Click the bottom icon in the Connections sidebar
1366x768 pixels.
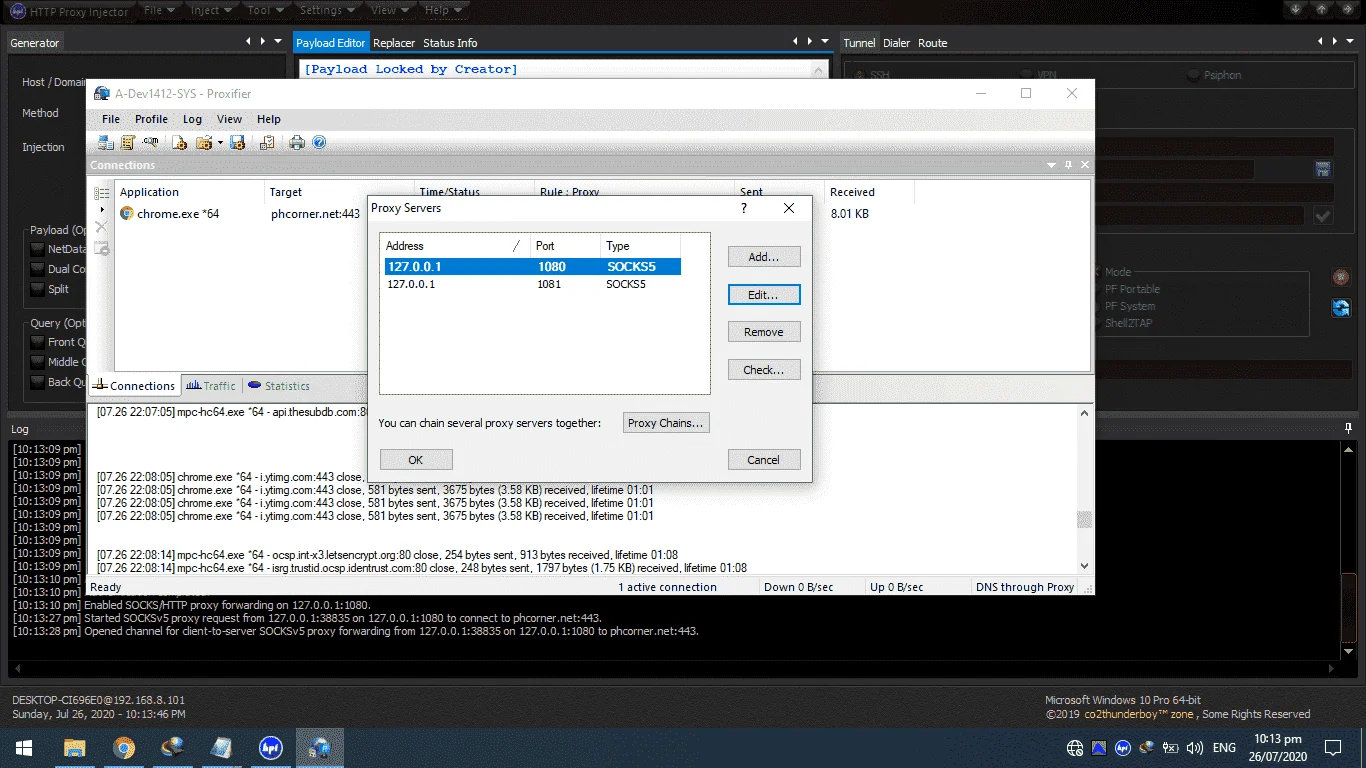tap(101, 248)
